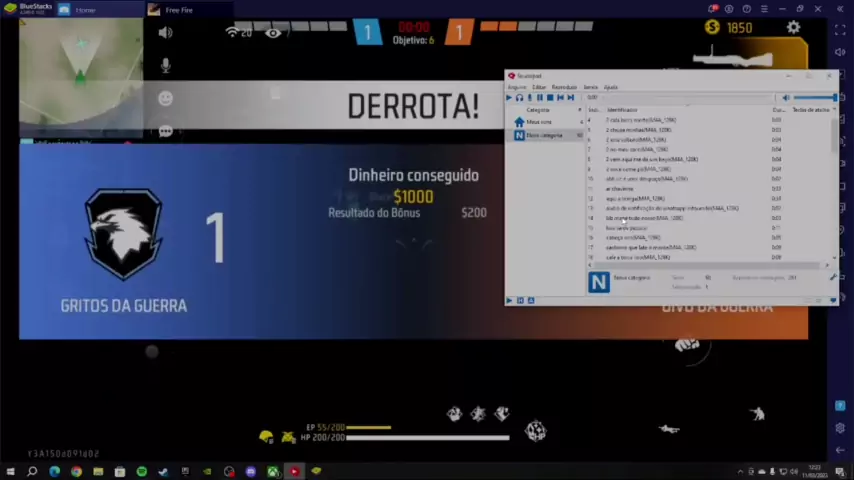Click the Soundpad headphones playback icon
The width and height of the screenshot is (854, 480).
click(519, 98)
